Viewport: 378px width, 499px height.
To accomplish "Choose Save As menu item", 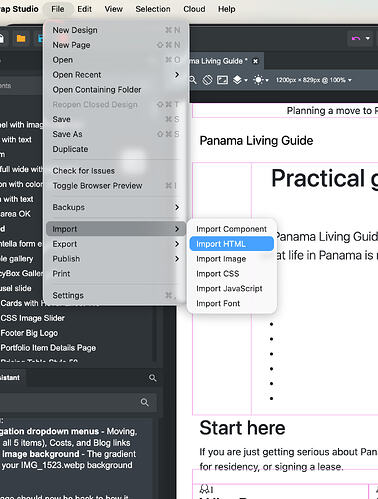I will [x=116, y=134].
